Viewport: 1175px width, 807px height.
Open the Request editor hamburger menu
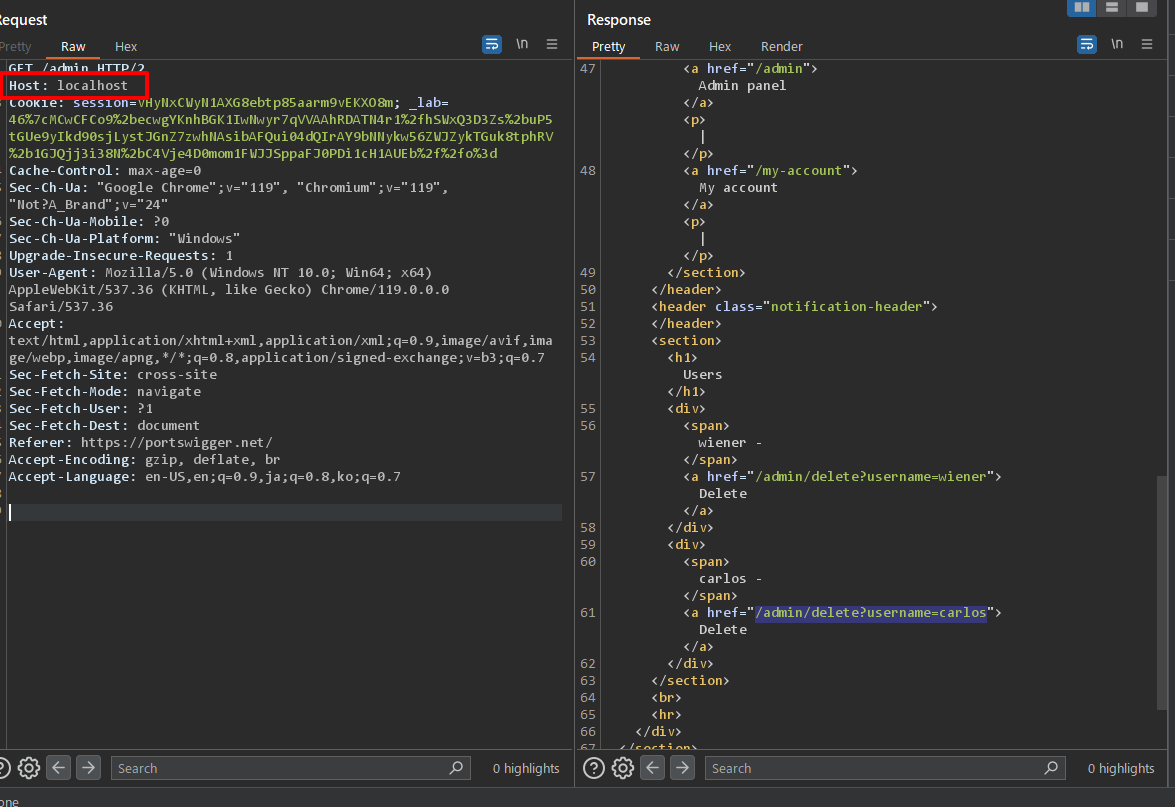[552, 44]
